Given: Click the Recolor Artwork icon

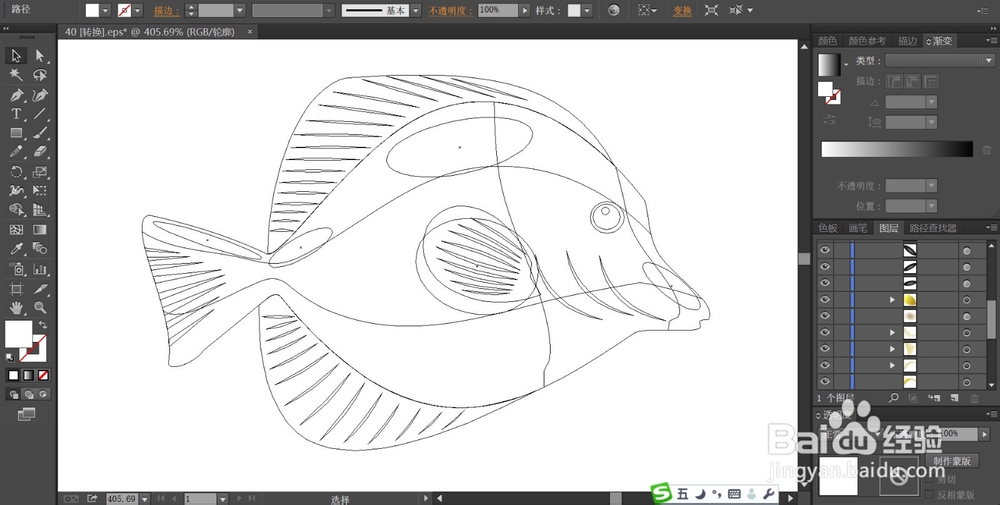Looking at the screenshot, I should 614,10.
